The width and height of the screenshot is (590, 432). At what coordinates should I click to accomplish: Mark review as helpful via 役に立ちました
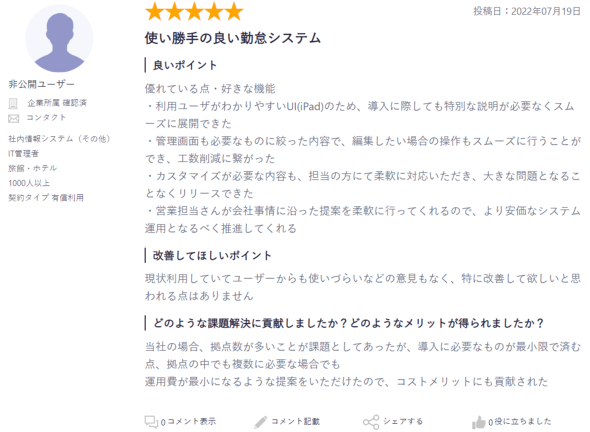click(520, 422)
